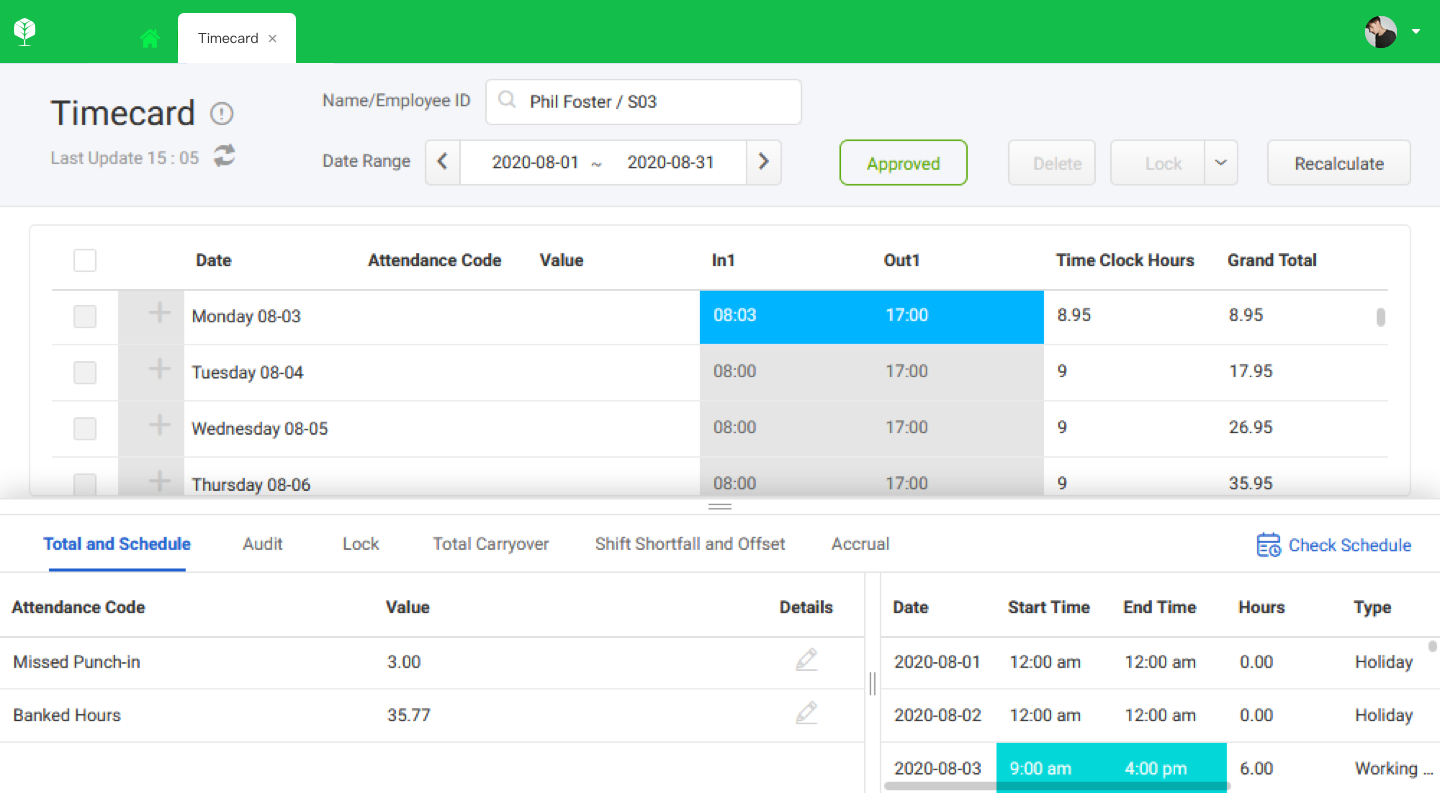The width and height of the screenshot is (1440, 793).
Task: Close the Timecard tab
Action: click(273, 39)
